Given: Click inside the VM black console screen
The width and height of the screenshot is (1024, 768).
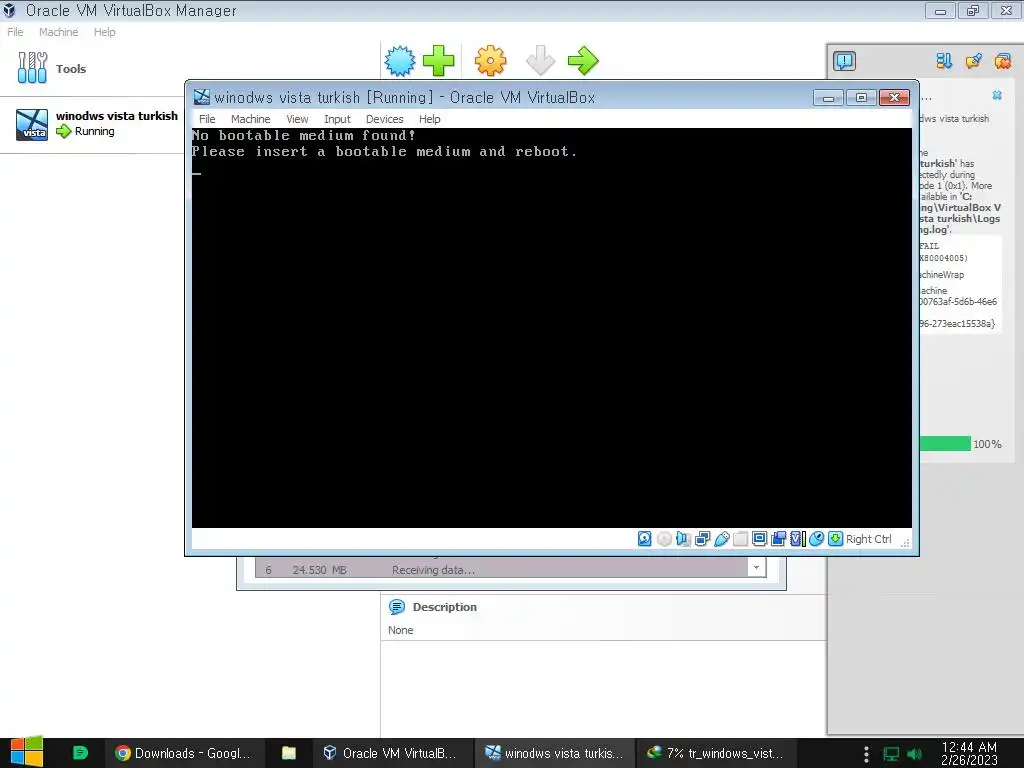Looking at the screenshot, I should pyautogui.click(x=552, y=328).
